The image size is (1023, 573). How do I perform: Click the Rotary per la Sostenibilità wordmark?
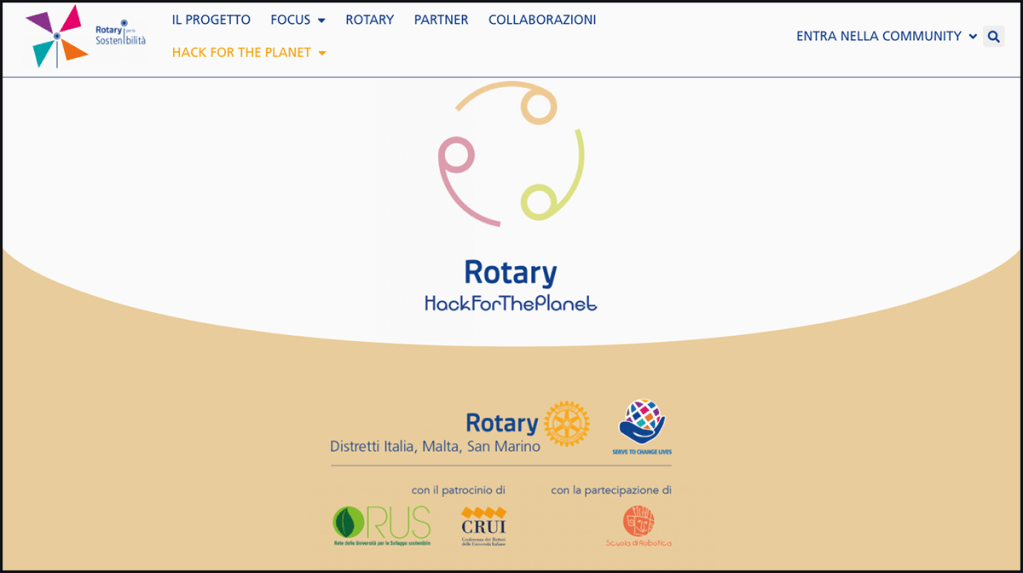(x=120, y=34)
